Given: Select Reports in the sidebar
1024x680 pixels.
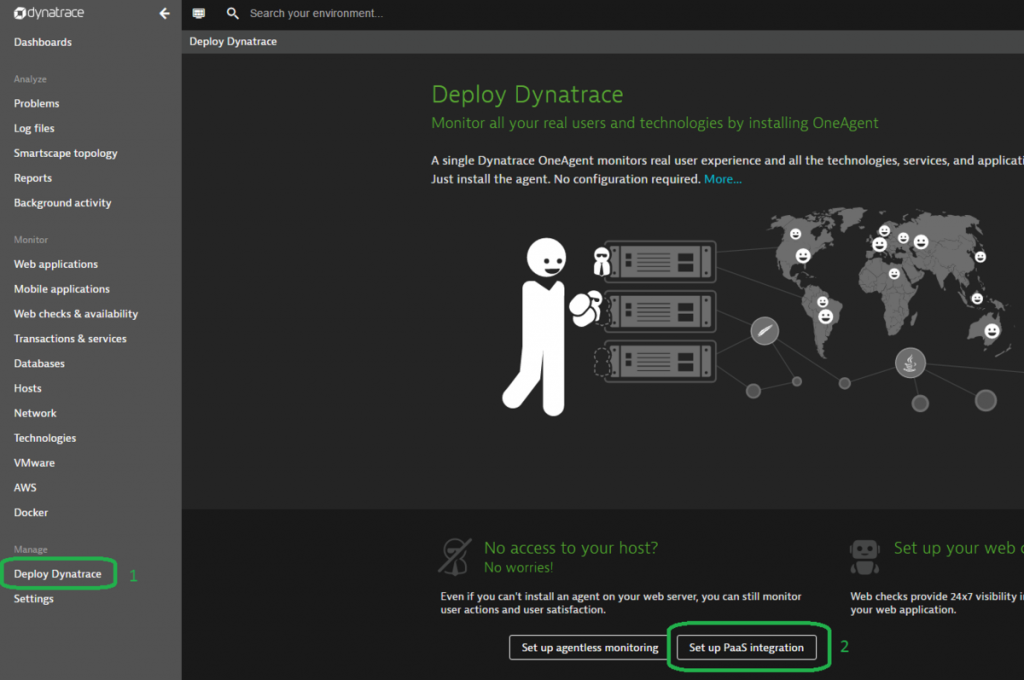Looking at the screenshot, I should [33, 178].
